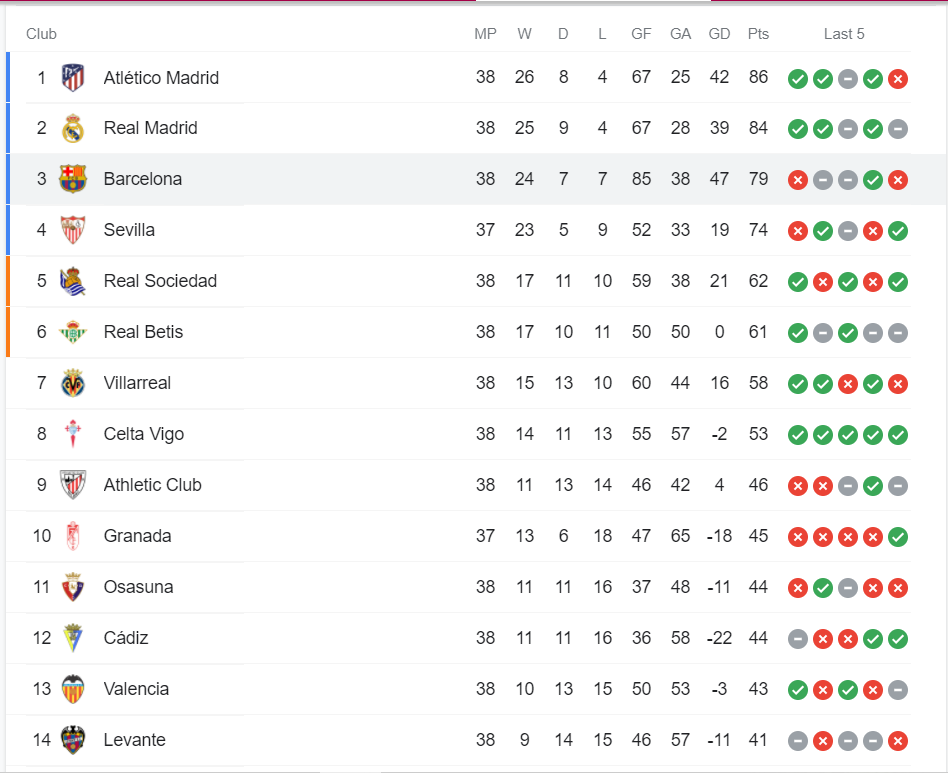The image size is (948, 773).
Task: Click the Barcelona club crest
Action: click(73, 180)
